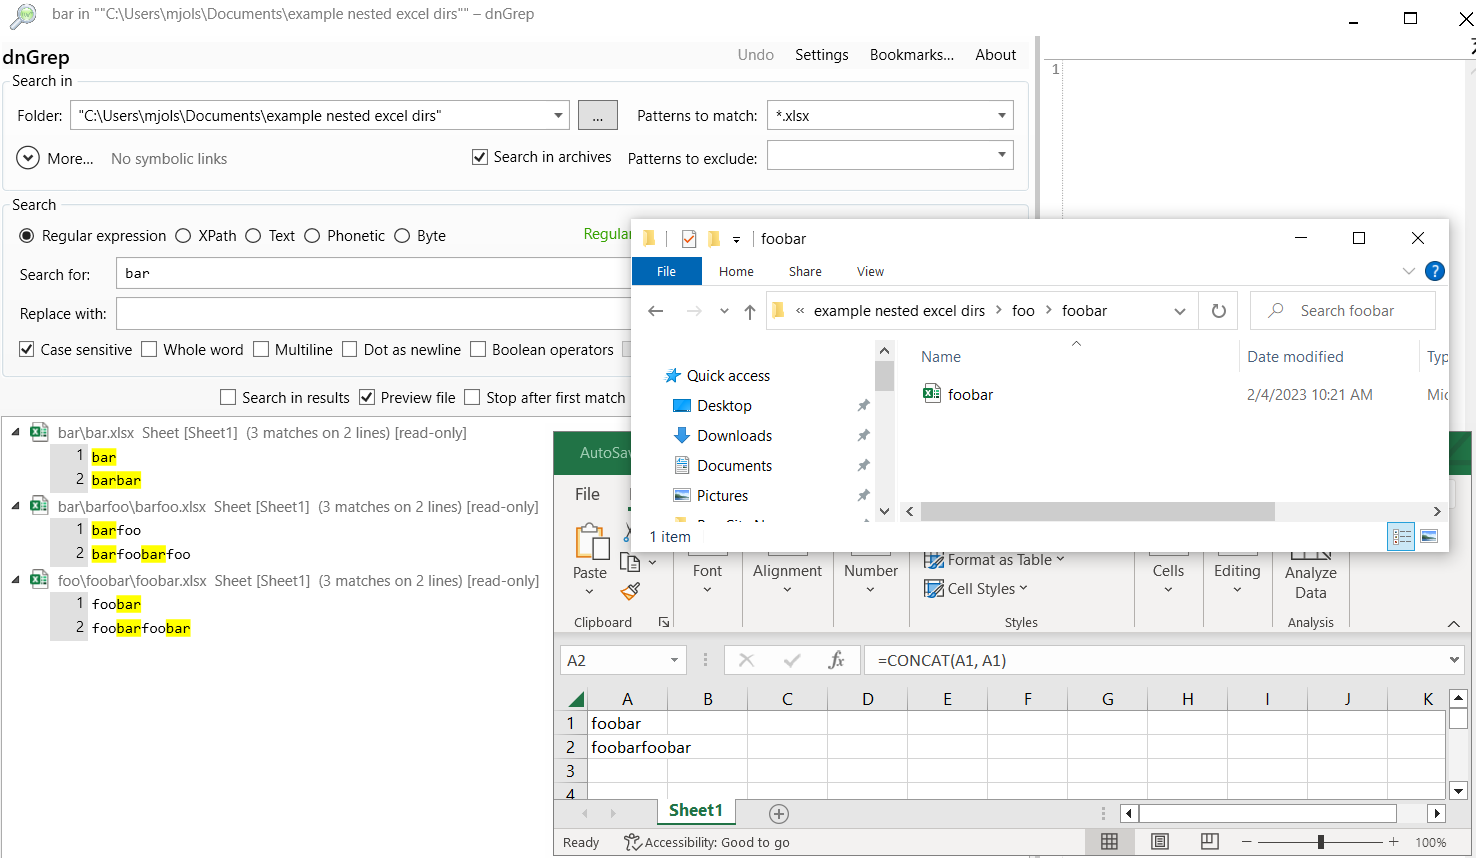
Task: Expand the More... options chevron
Action: 28,158
